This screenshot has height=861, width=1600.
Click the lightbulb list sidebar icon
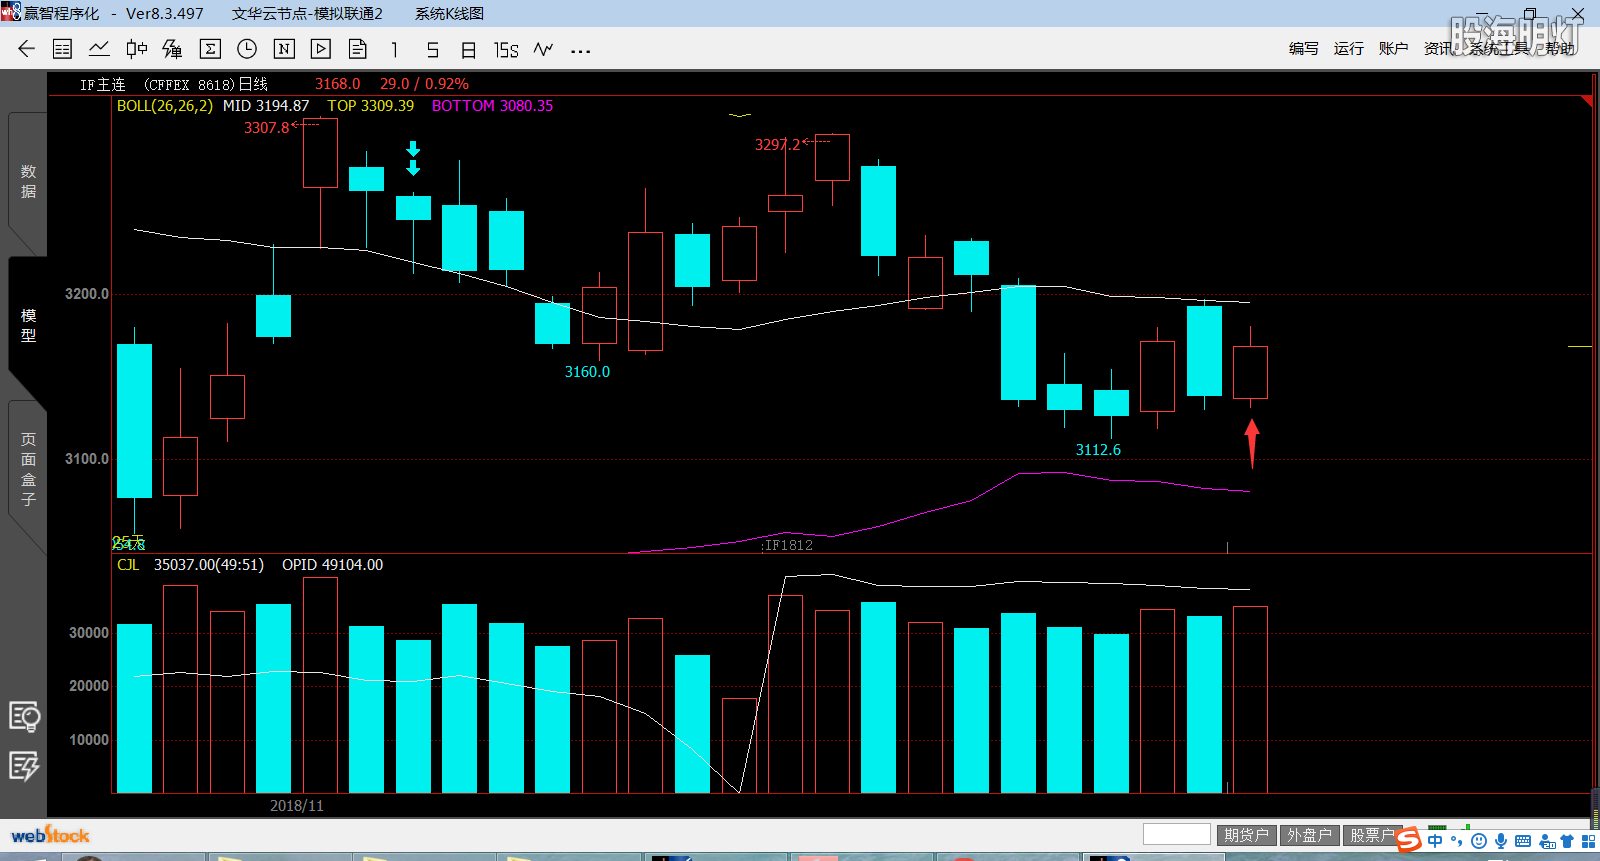[24, 717]
